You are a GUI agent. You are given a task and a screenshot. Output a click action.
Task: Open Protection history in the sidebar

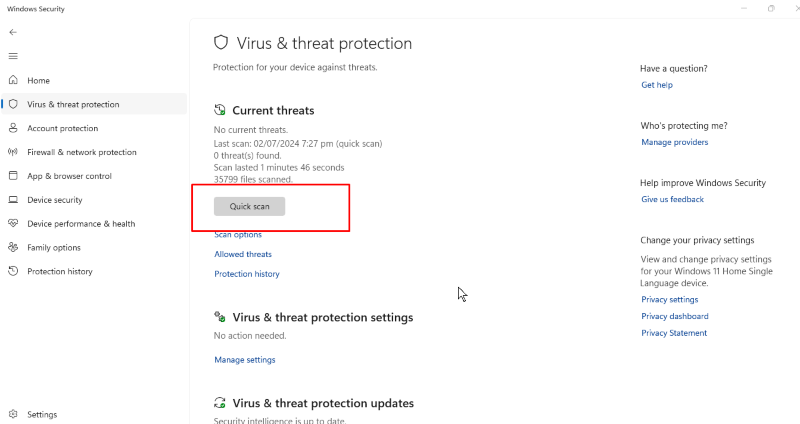[60, 272]
